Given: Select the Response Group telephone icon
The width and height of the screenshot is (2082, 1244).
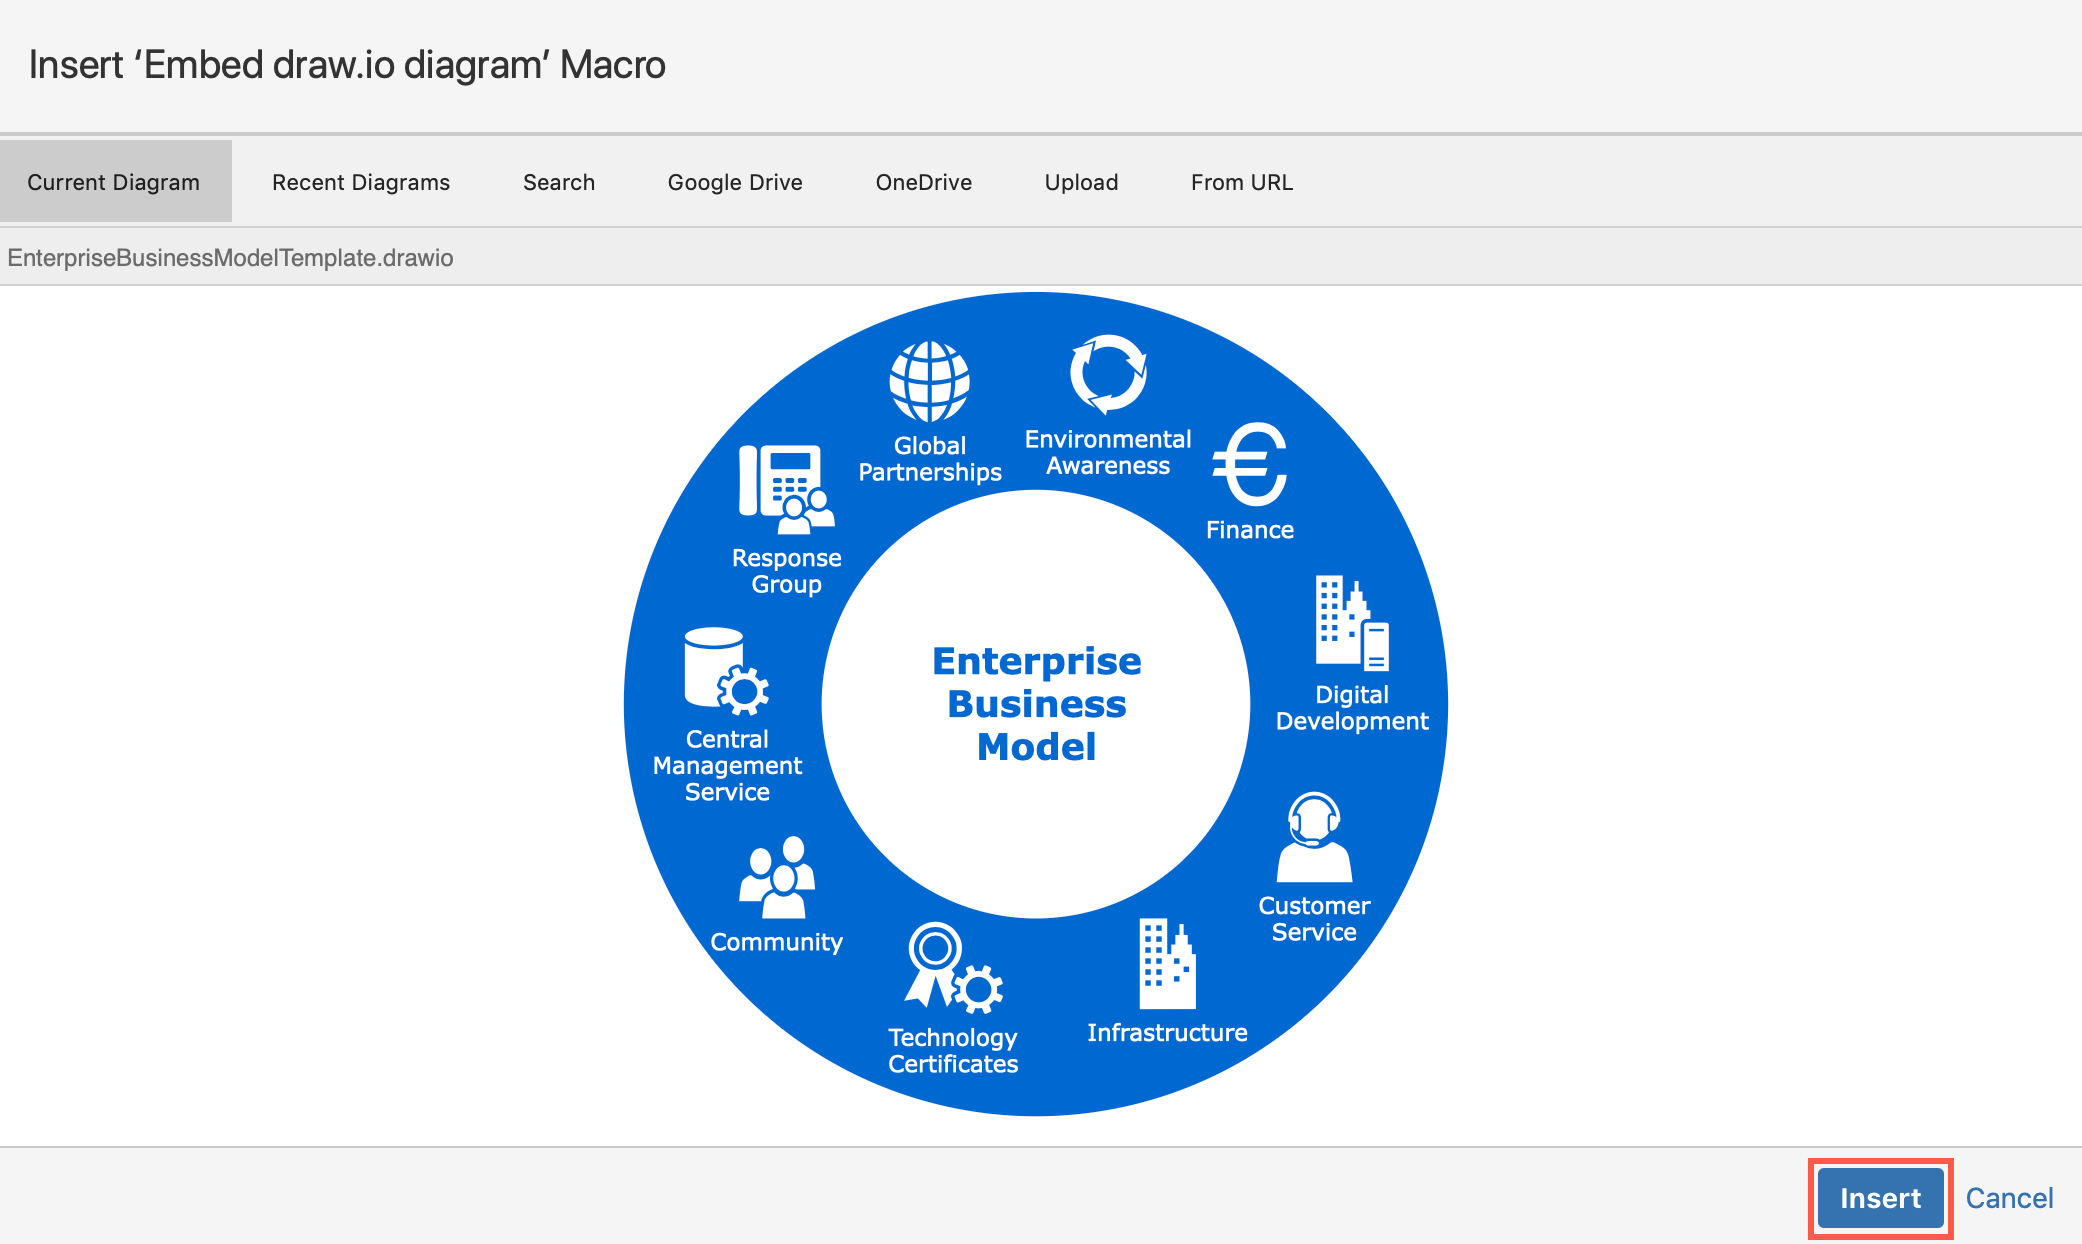Looking at the screenshot, I should click(785, 490).
